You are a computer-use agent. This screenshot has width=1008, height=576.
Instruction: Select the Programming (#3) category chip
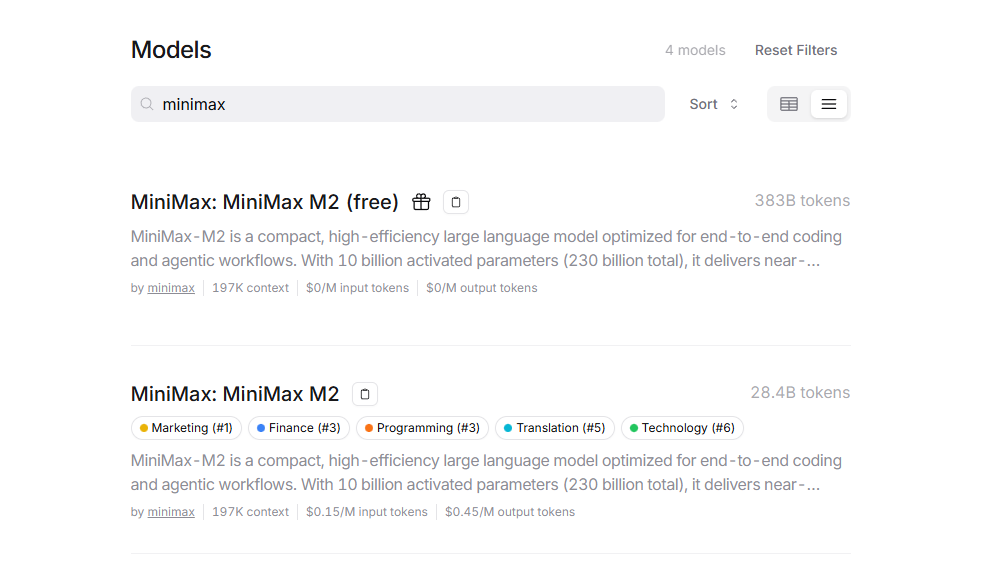click(x=422, y=427)
